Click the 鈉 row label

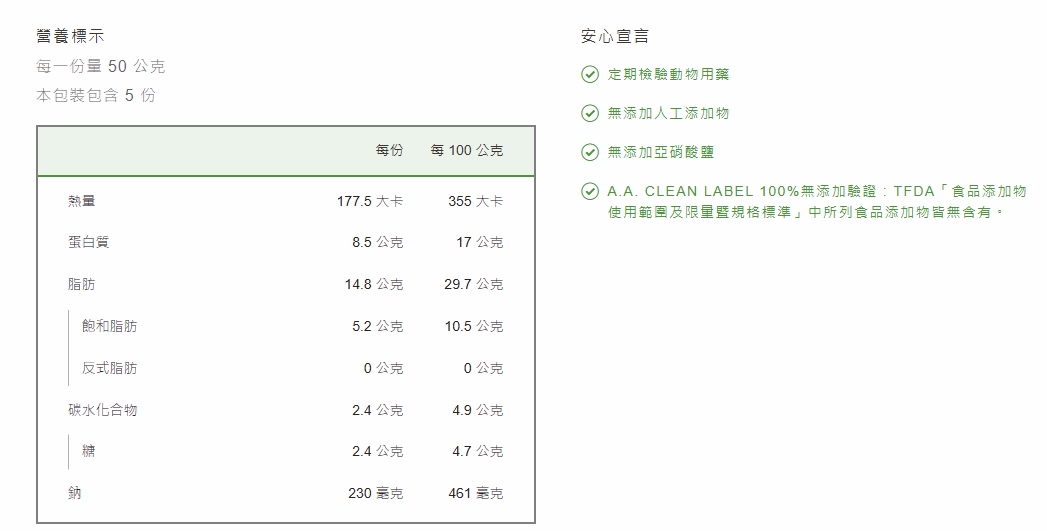[75, 493]
